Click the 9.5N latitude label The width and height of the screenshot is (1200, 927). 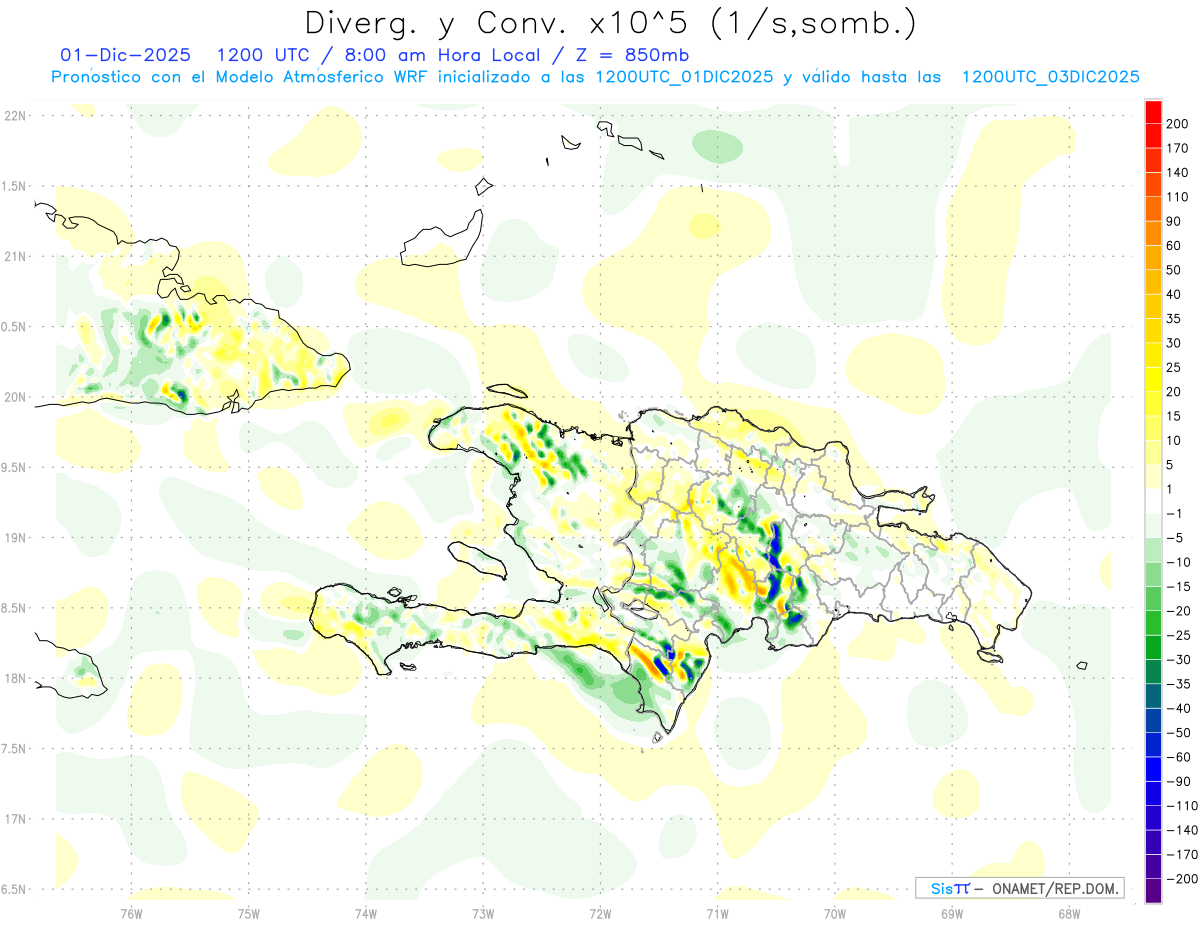15,467
